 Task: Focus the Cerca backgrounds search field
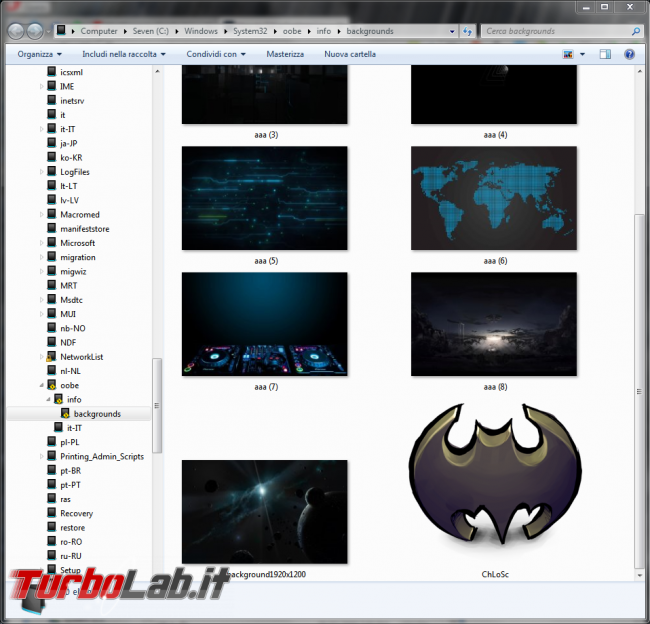click(555, 31)
